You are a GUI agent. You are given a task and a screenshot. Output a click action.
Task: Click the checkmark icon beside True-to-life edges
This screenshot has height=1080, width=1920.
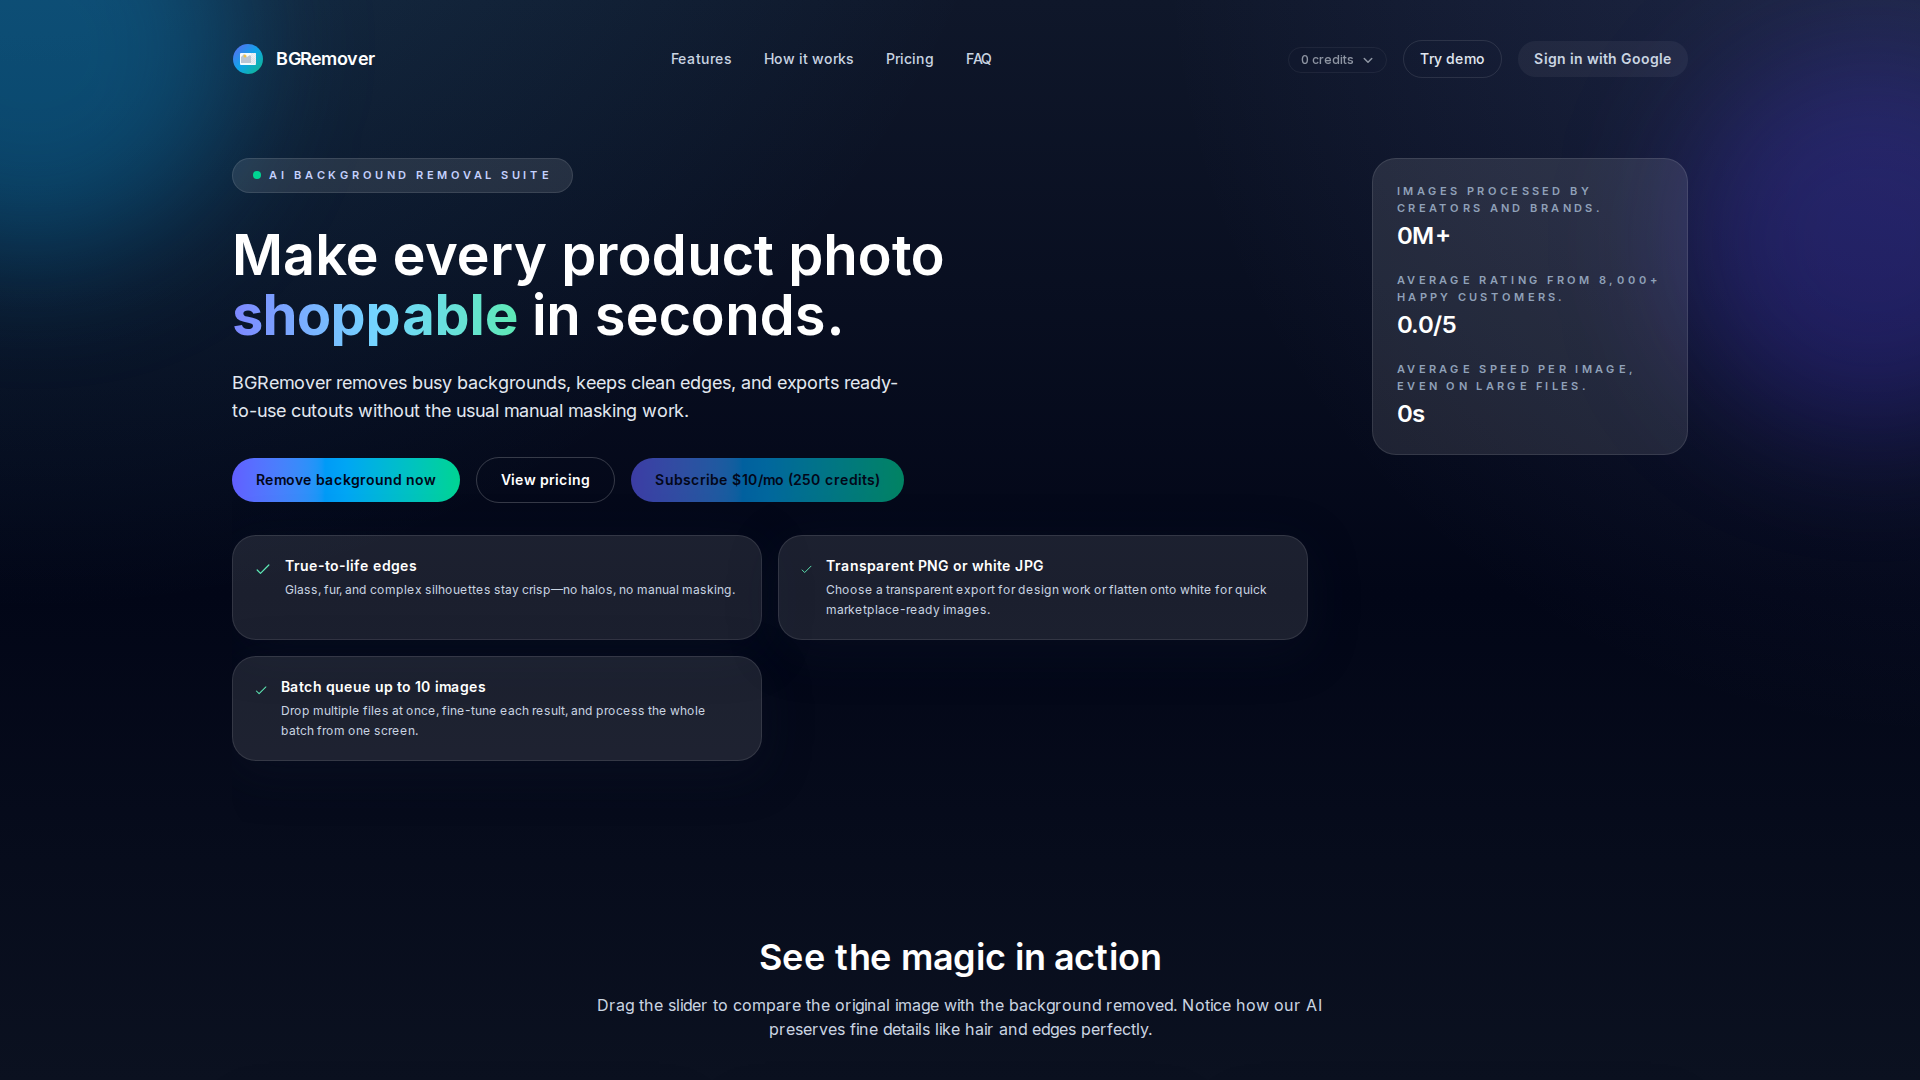click(263, 569)
